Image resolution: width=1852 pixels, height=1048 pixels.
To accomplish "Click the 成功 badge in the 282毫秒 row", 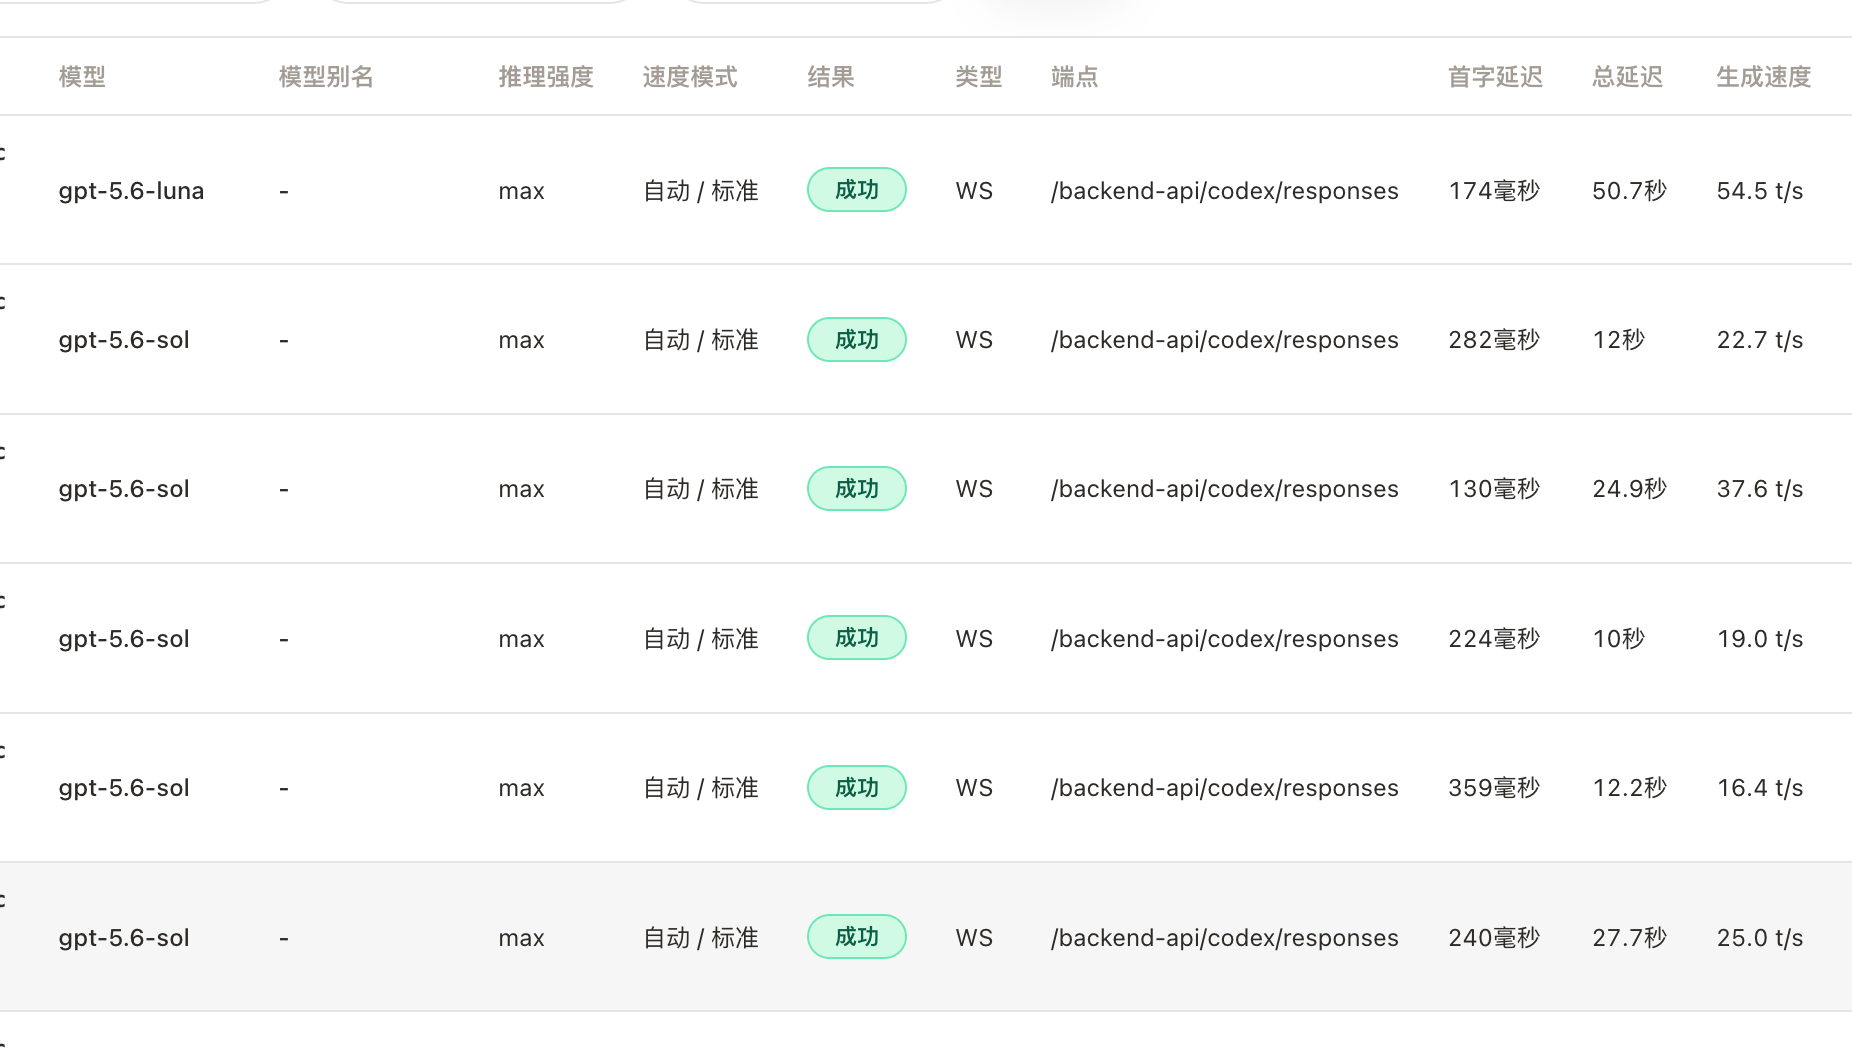I will (857, 340).
